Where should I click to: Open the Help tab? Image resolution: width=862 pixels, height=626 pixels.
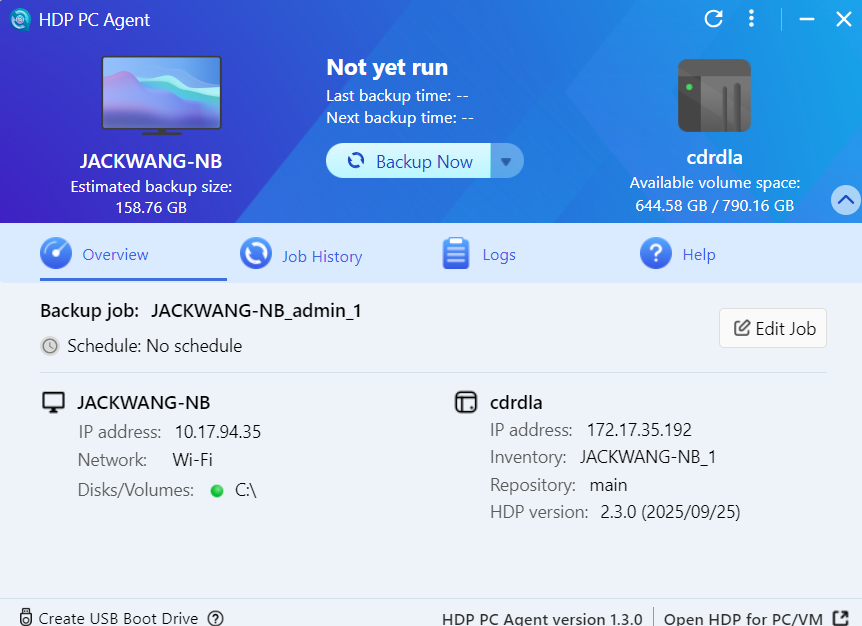tap(678, 254)
